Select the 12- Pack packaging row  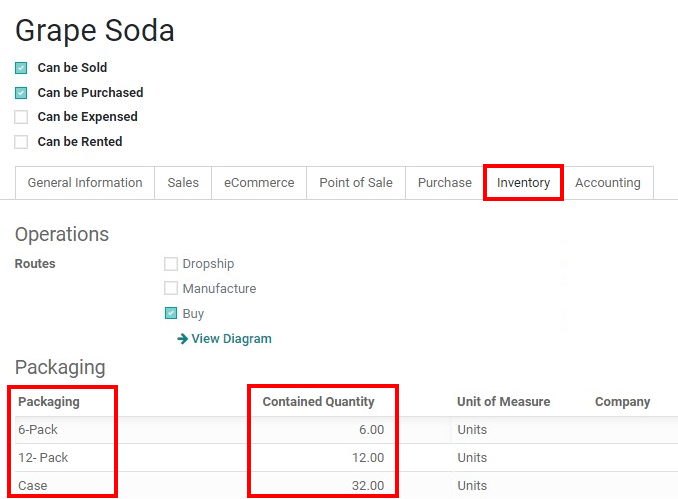coord(43,458)
